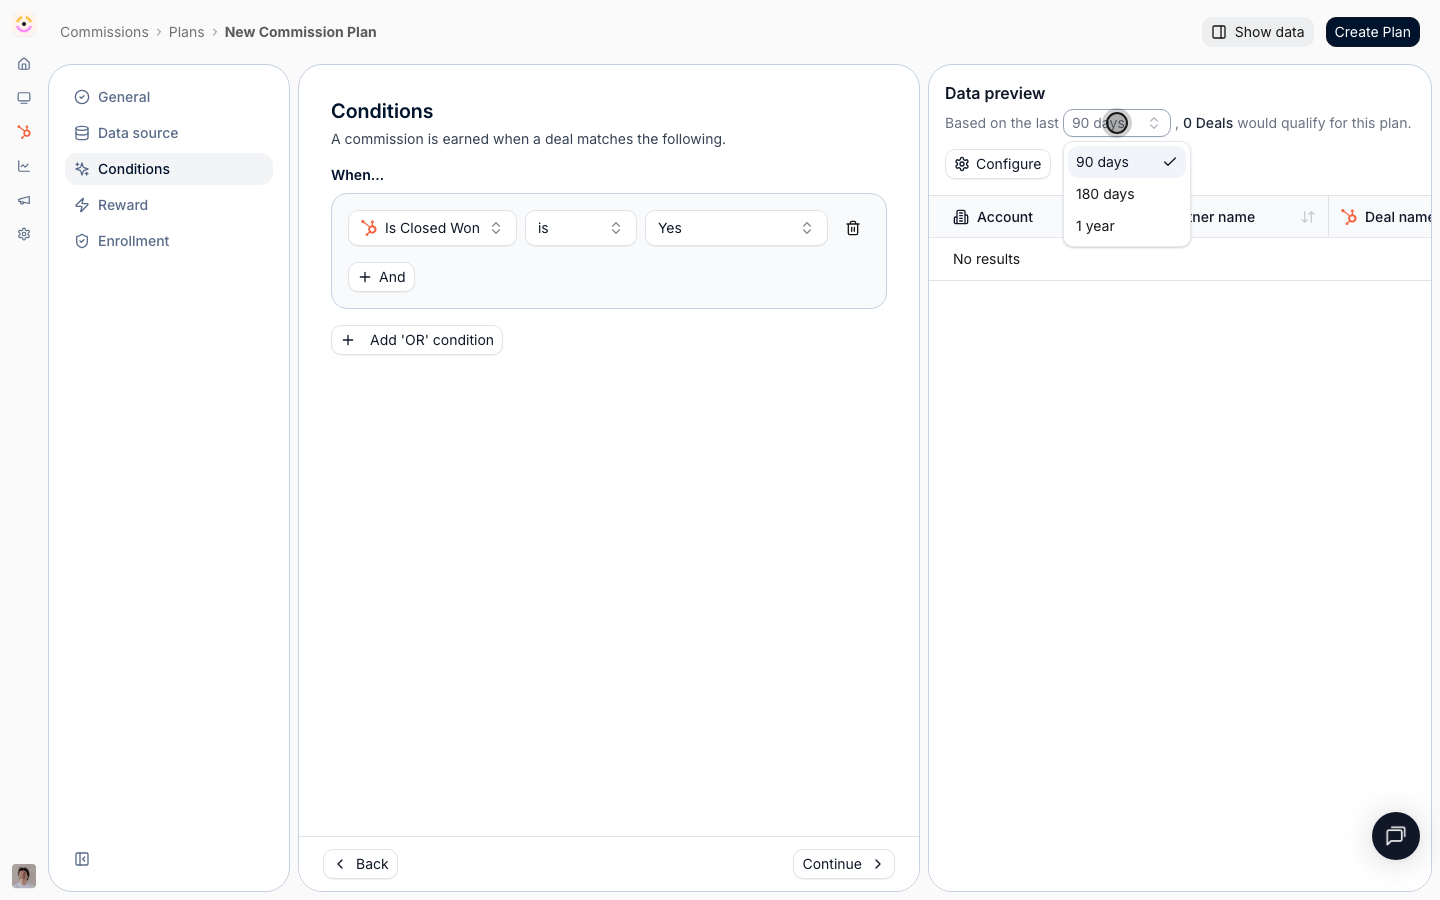Open the chat support bubble
The image size is (1440, 900).
tap(1396, 836)
